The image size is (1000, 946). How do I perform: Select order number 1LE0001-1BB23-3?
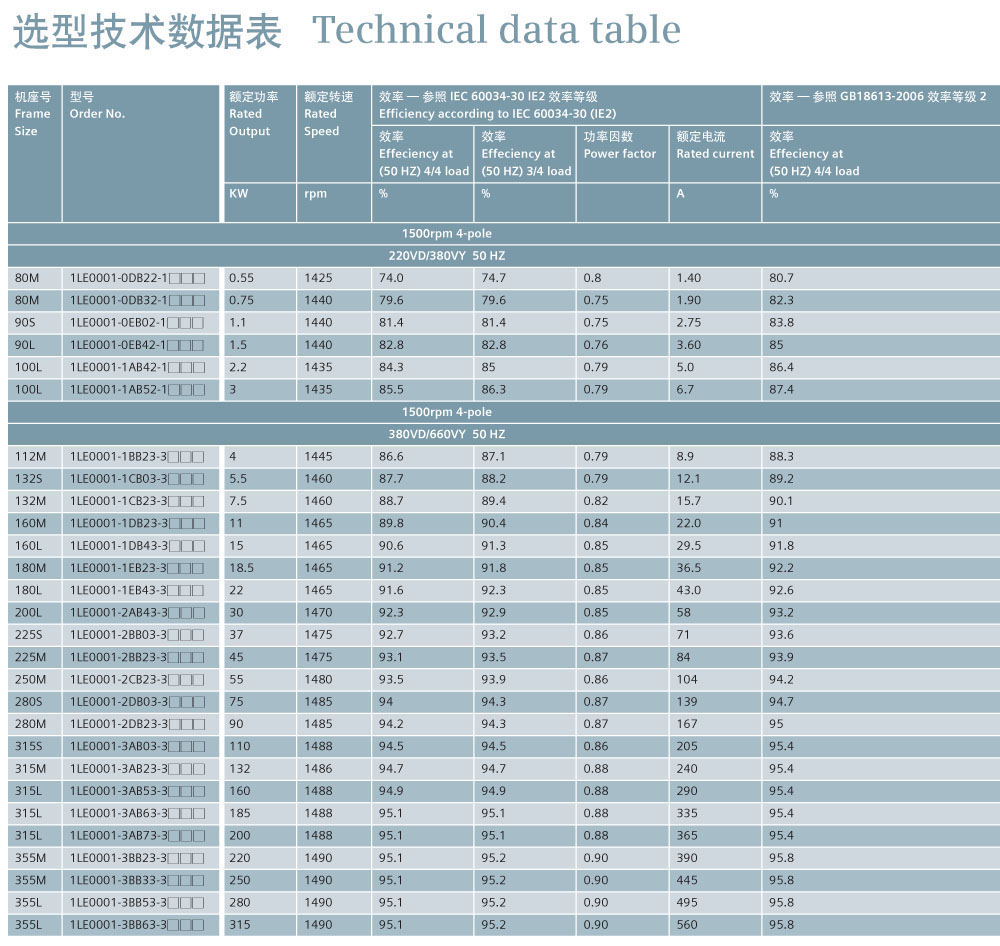point(137,456)
